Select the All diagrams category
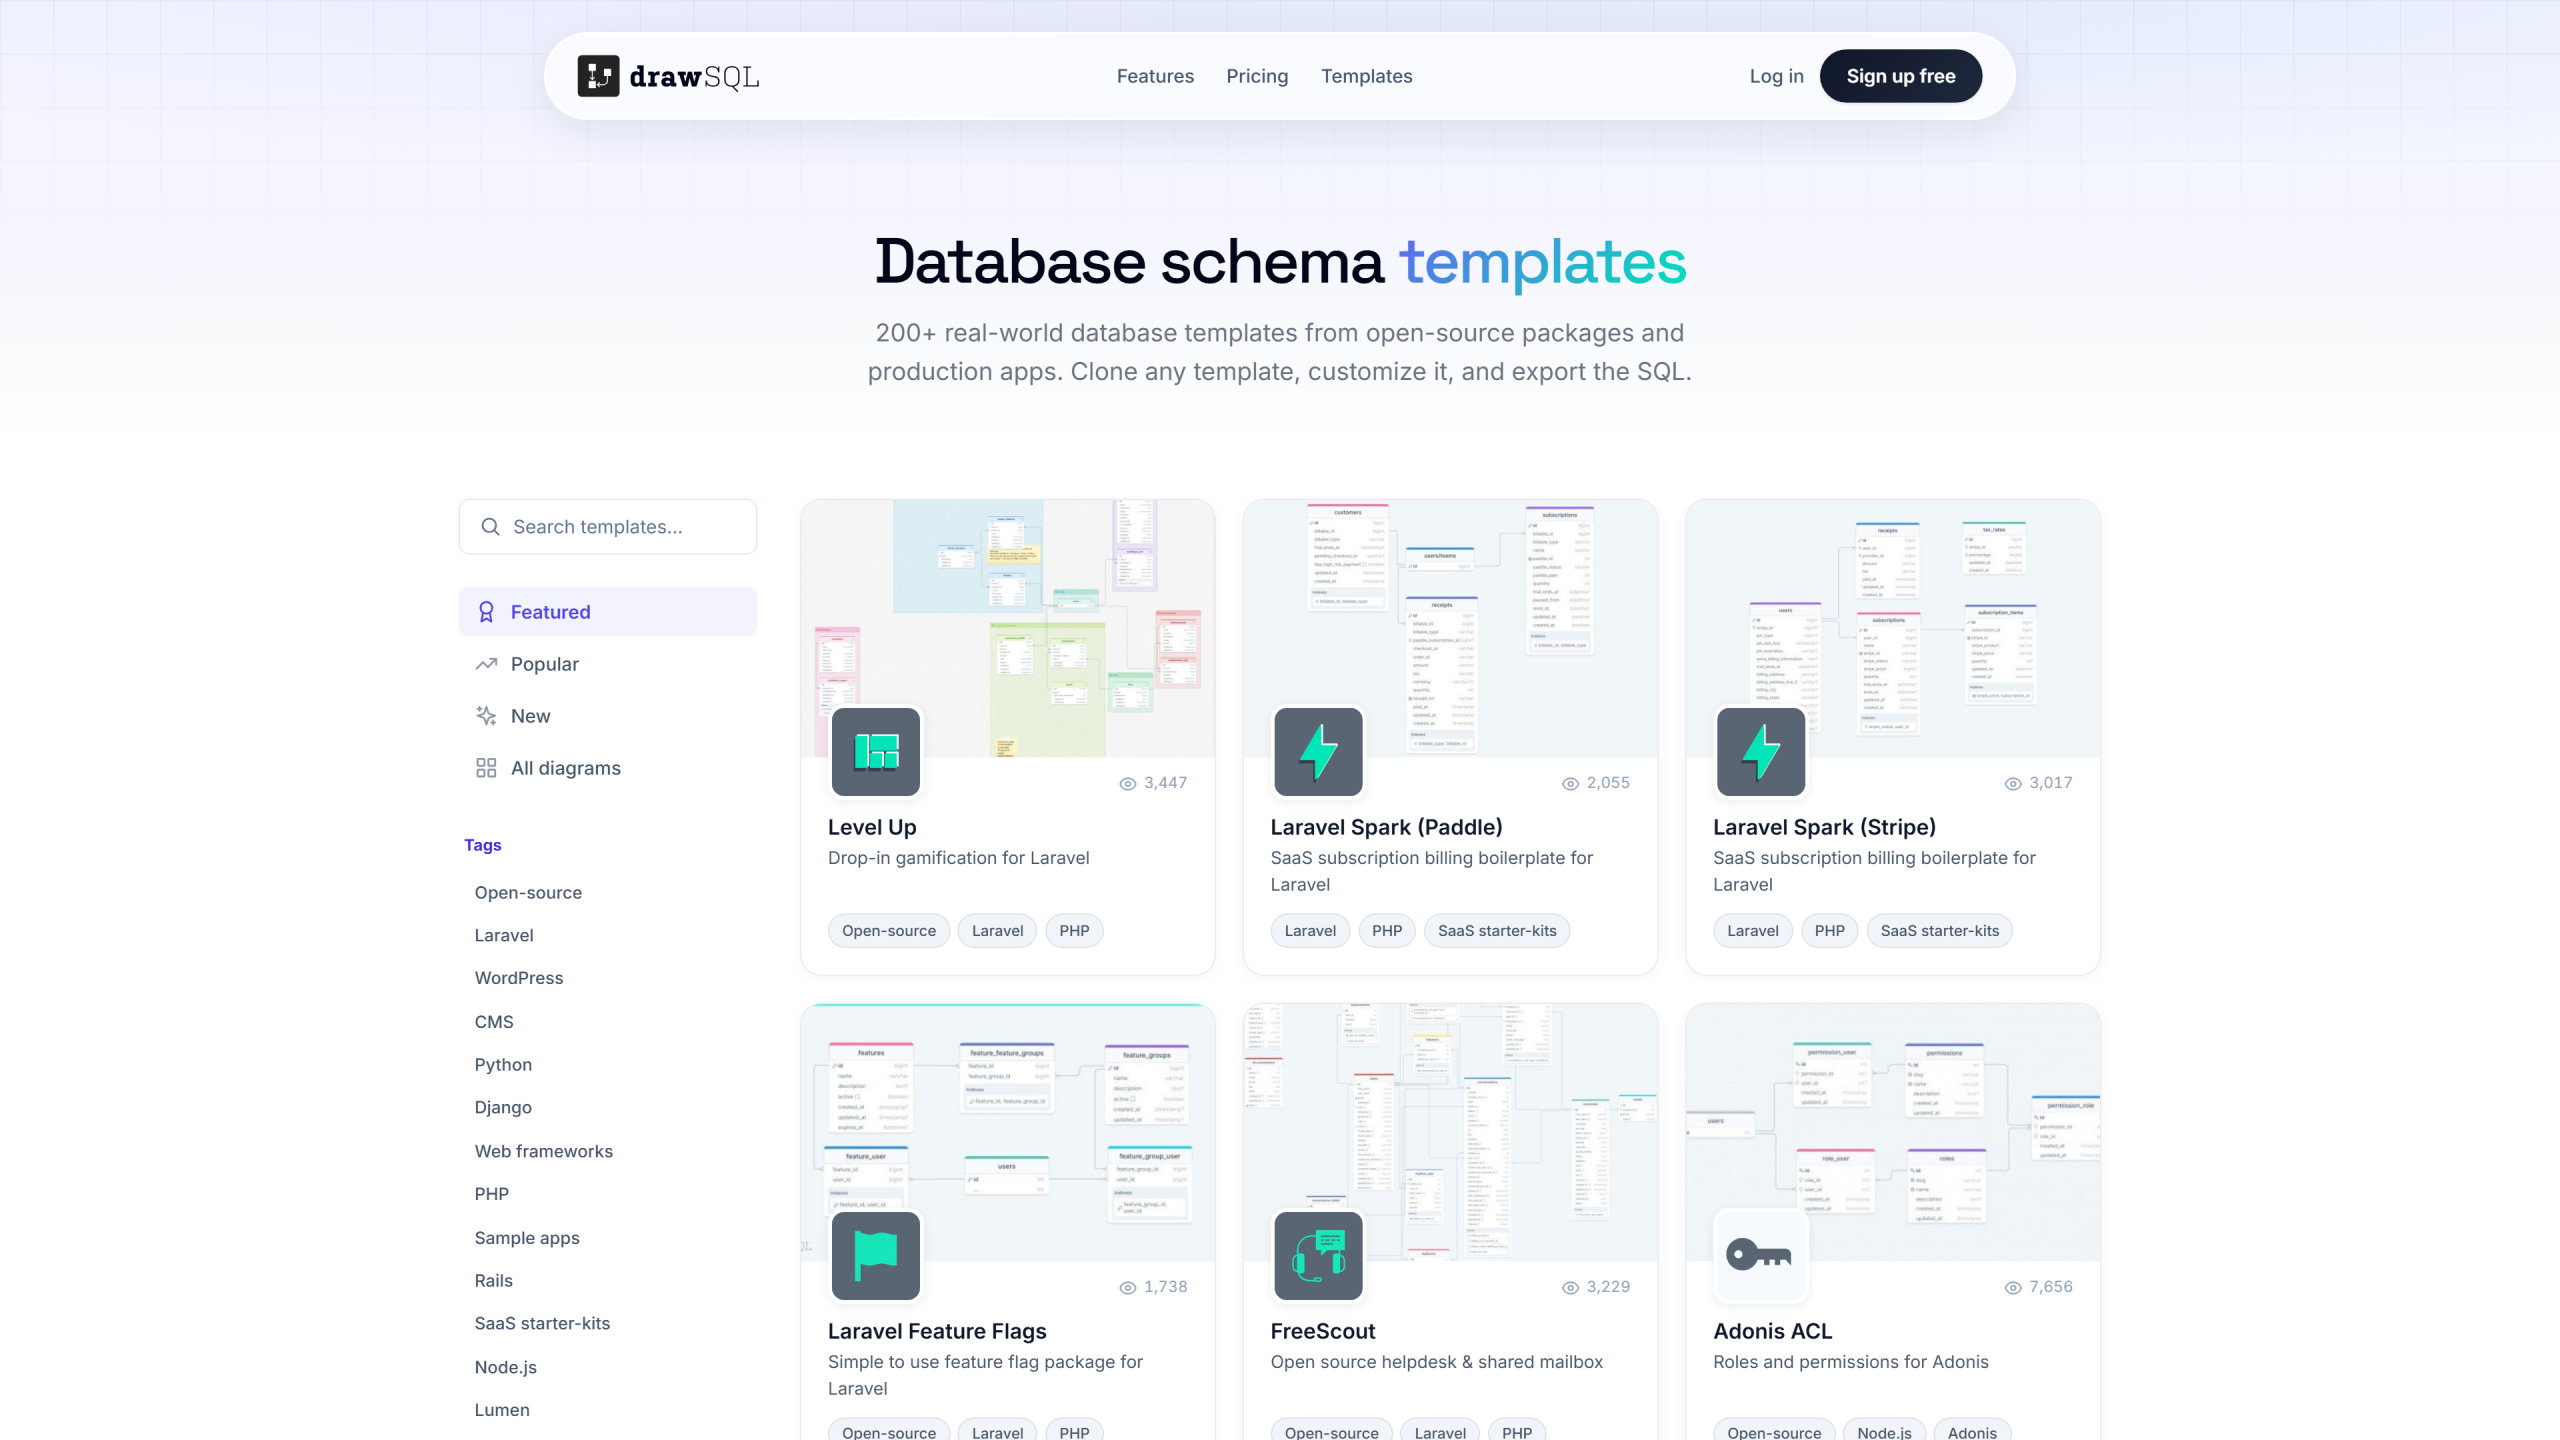2560x1440 pixels. [x=608, y=768]
